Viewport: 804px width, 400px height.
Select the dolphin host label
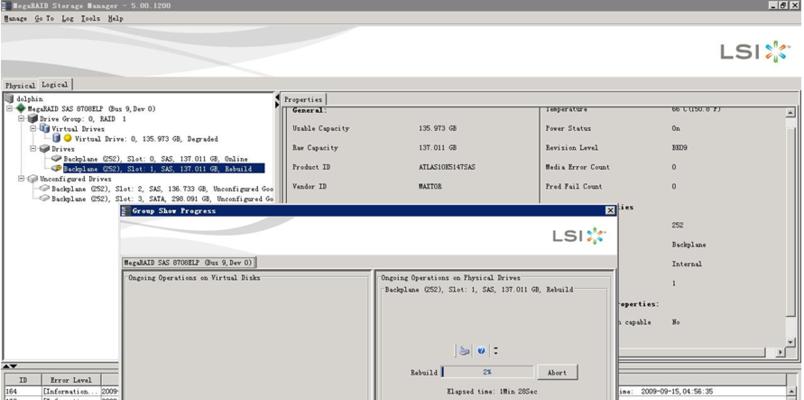click(30, 99)
